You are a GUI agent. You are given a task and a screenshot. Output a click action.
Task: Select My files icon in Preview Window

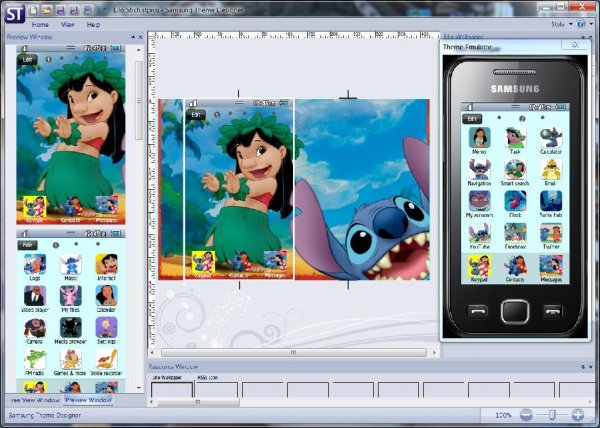tap(71, 298)
